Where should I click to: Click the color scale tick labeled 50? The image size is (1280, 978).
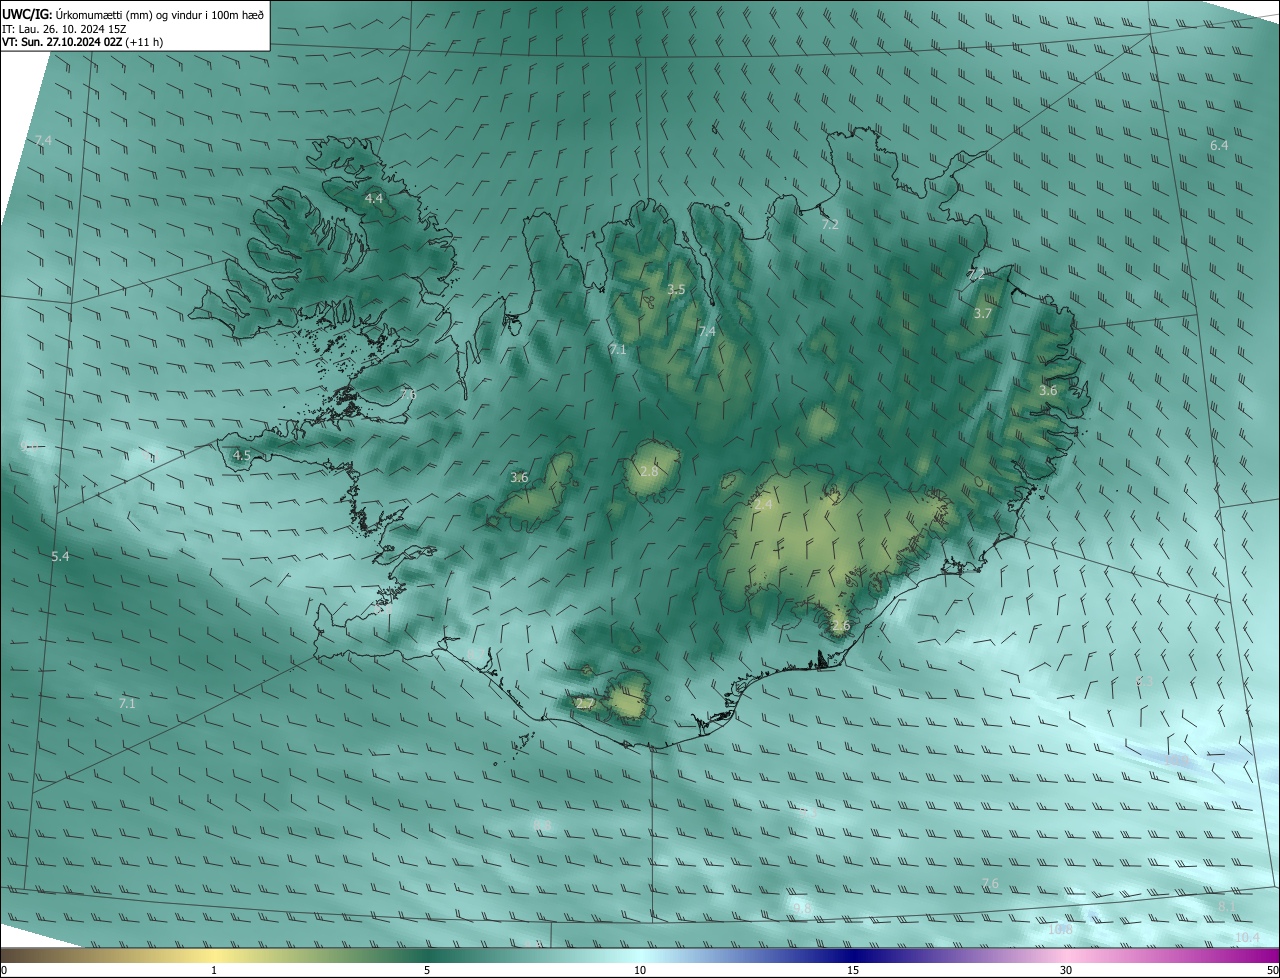tap(1272, 970)
